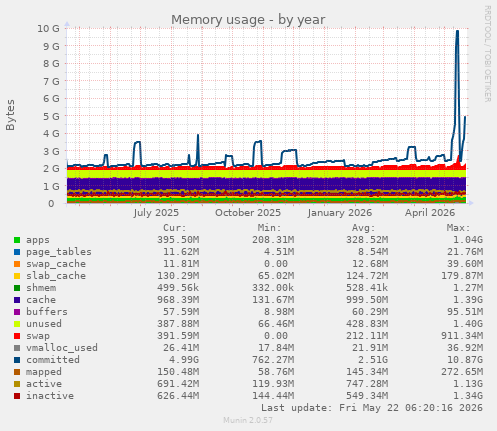The image size is (497, 431).
Task: Click the committed Max value 10.87G
Action: 465,360
